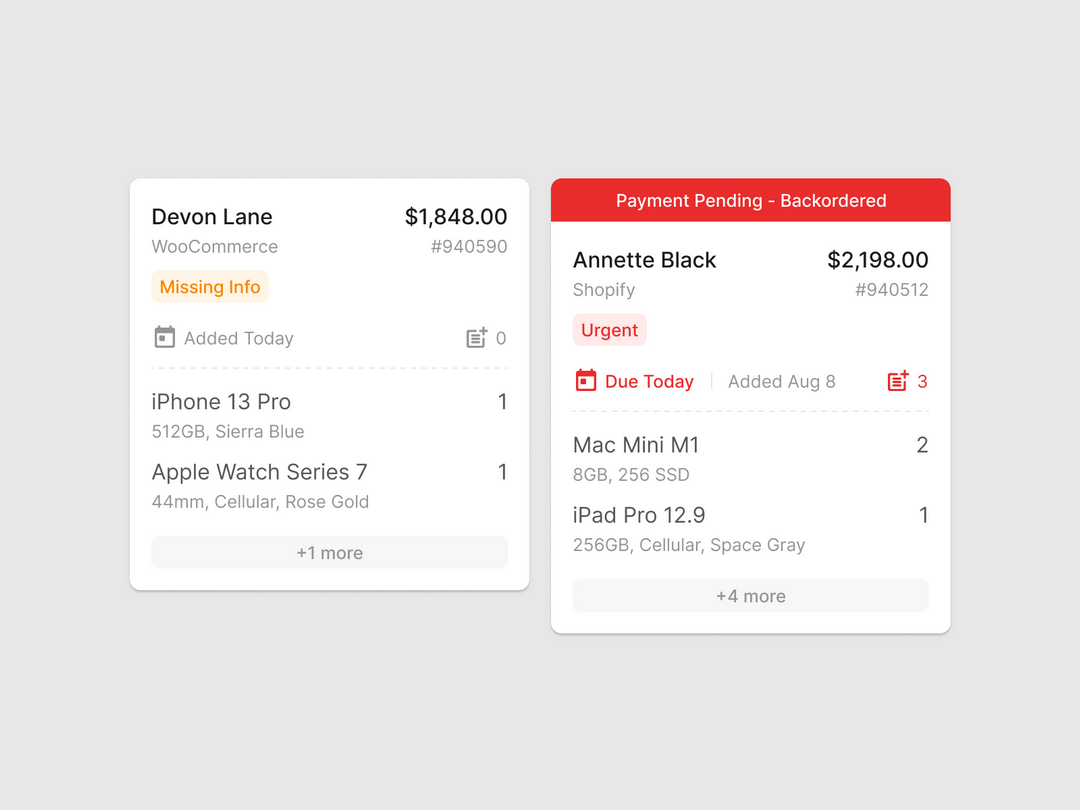Expand Mac Mini M1 line item details
This screenshot has height=810, width=1080.
click(x=636, y=445)
